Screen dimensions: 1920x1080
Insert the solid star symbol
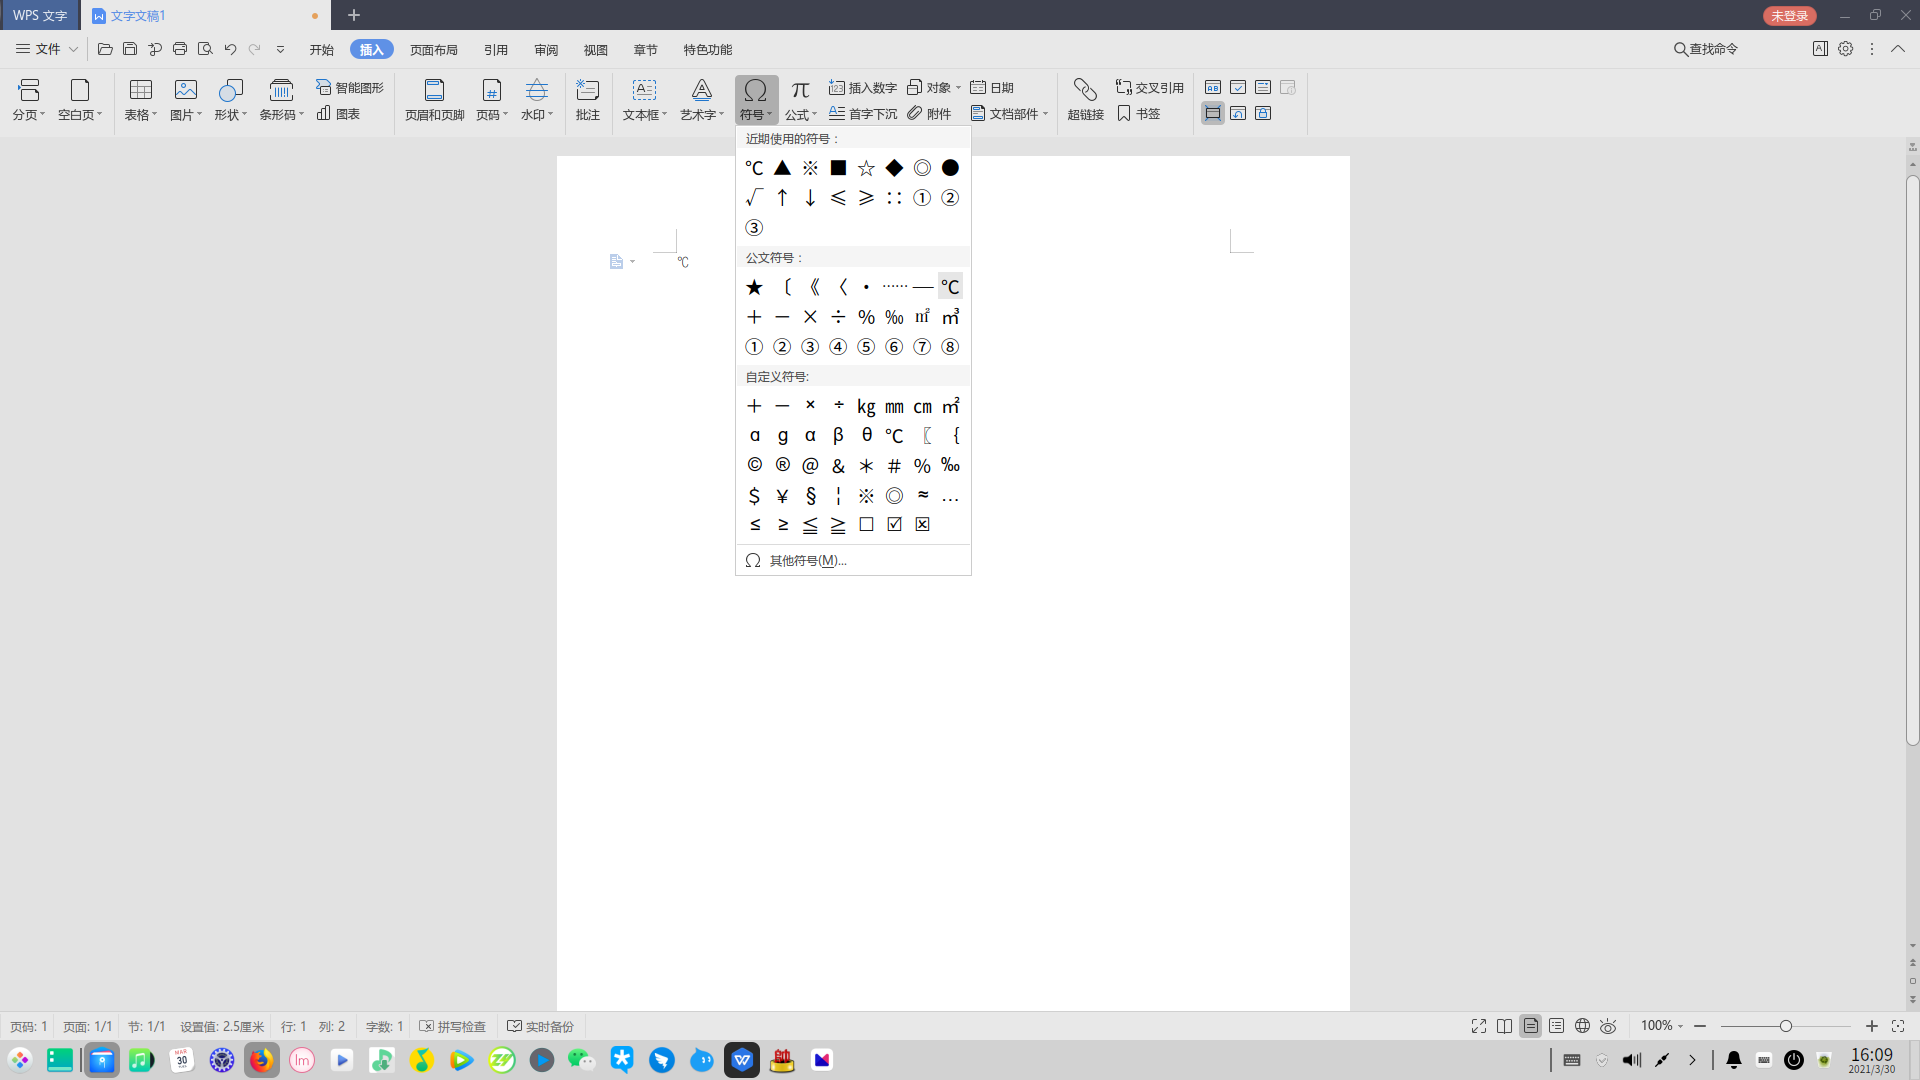click(x=754, y=288)
